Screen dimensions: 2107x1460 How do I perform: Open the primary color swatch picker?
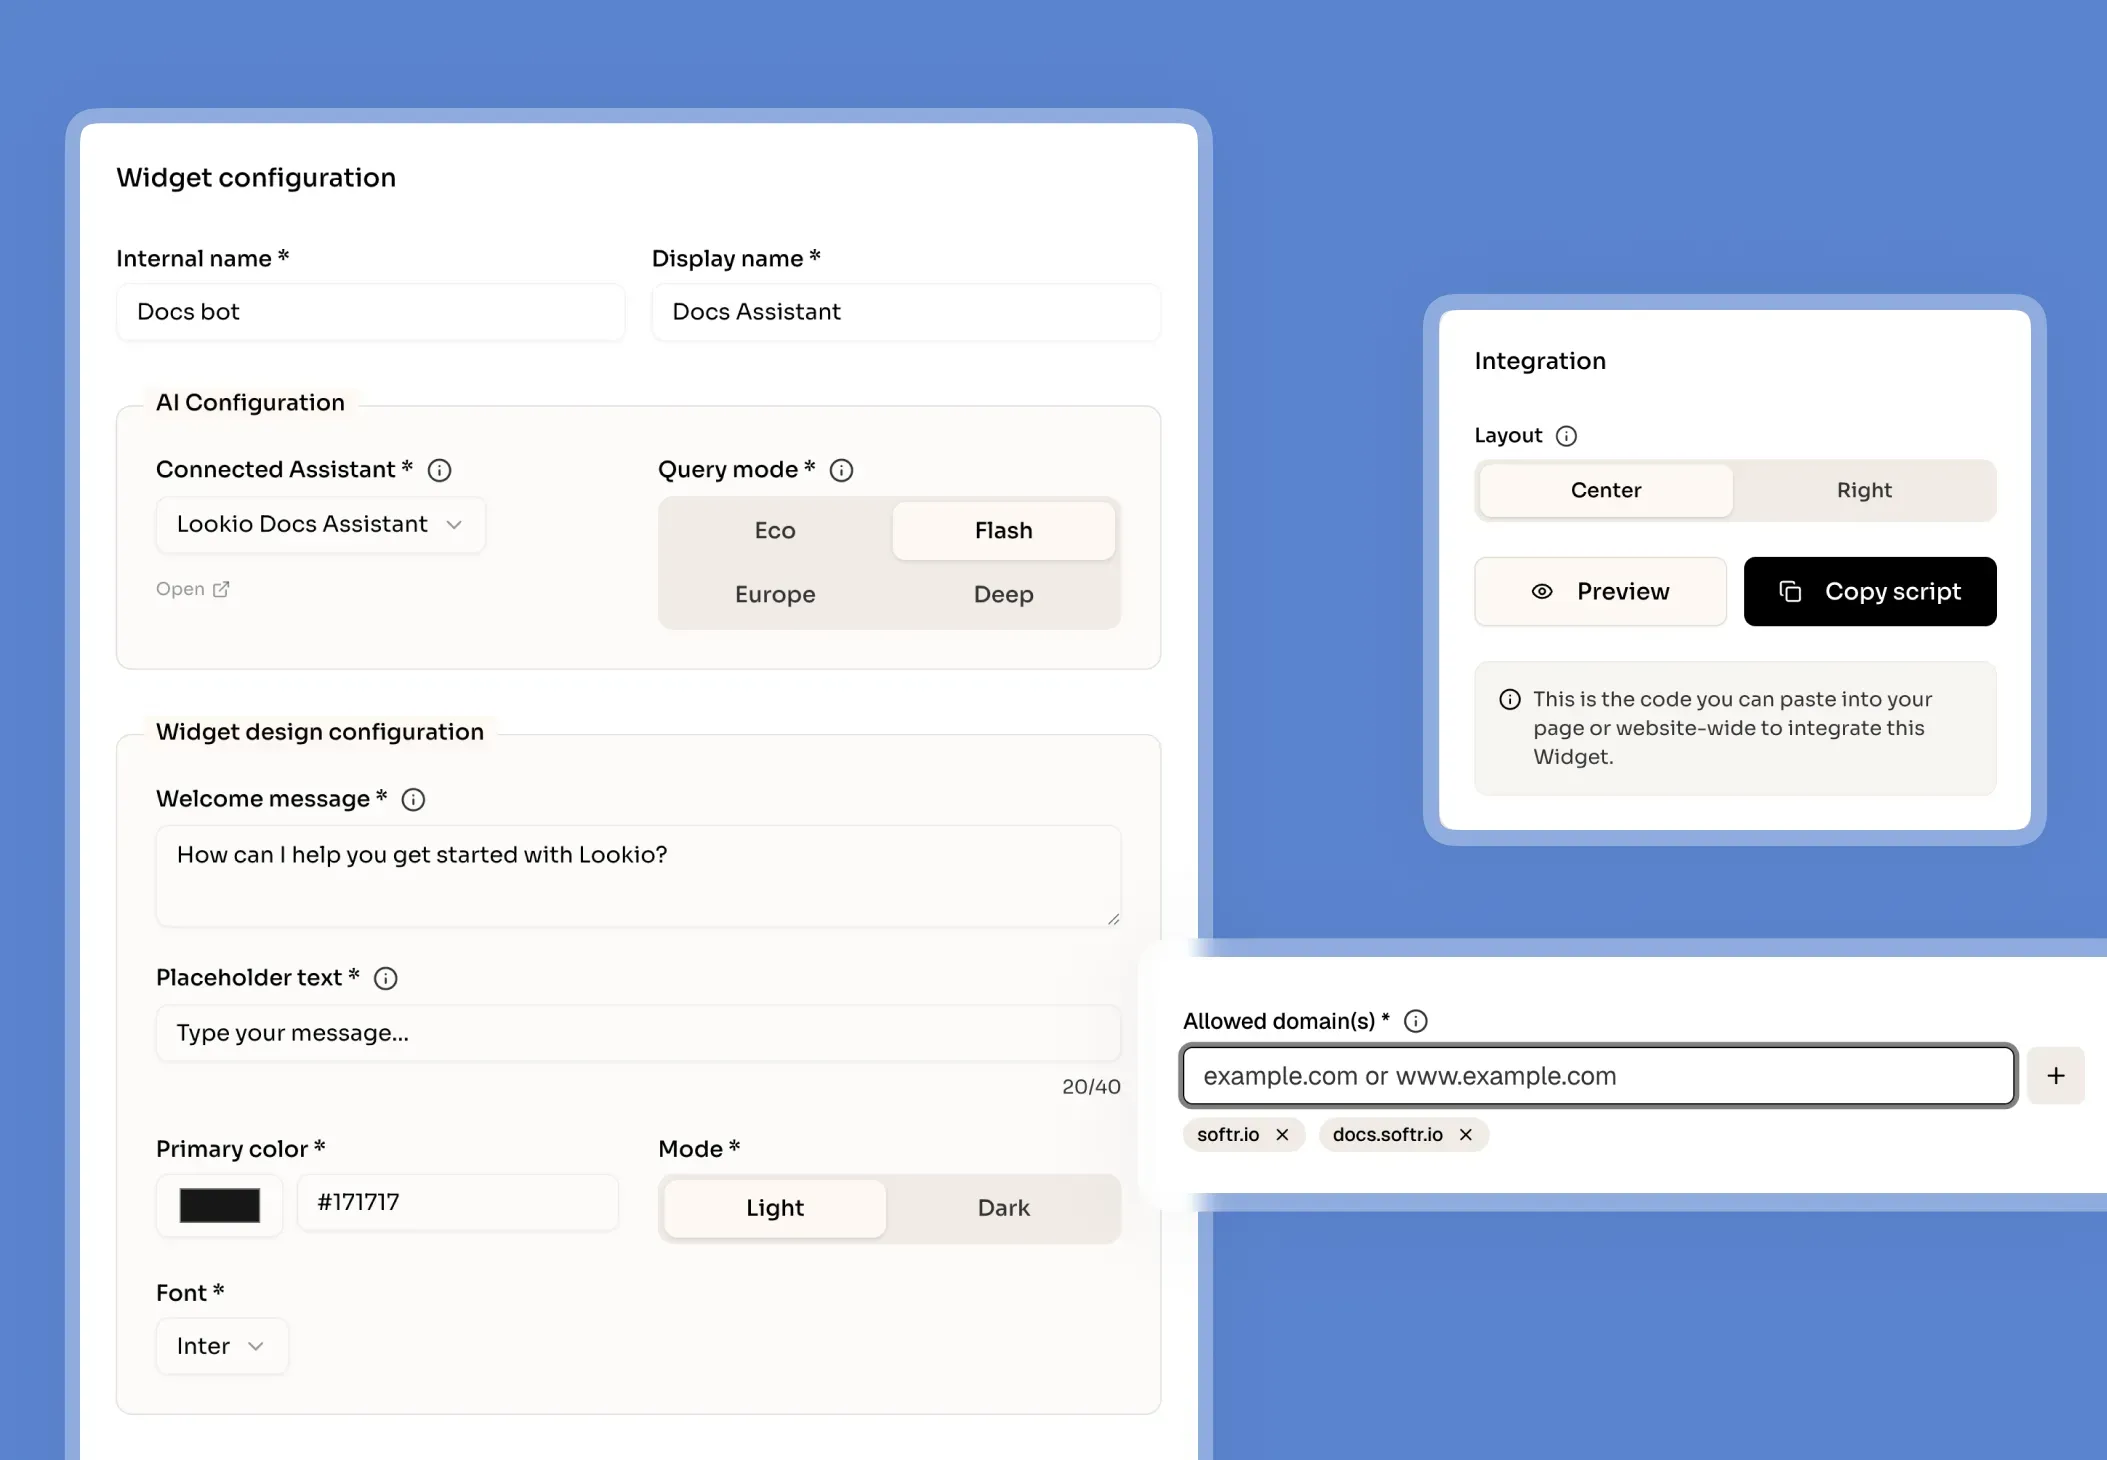(x=220, y=1206)
